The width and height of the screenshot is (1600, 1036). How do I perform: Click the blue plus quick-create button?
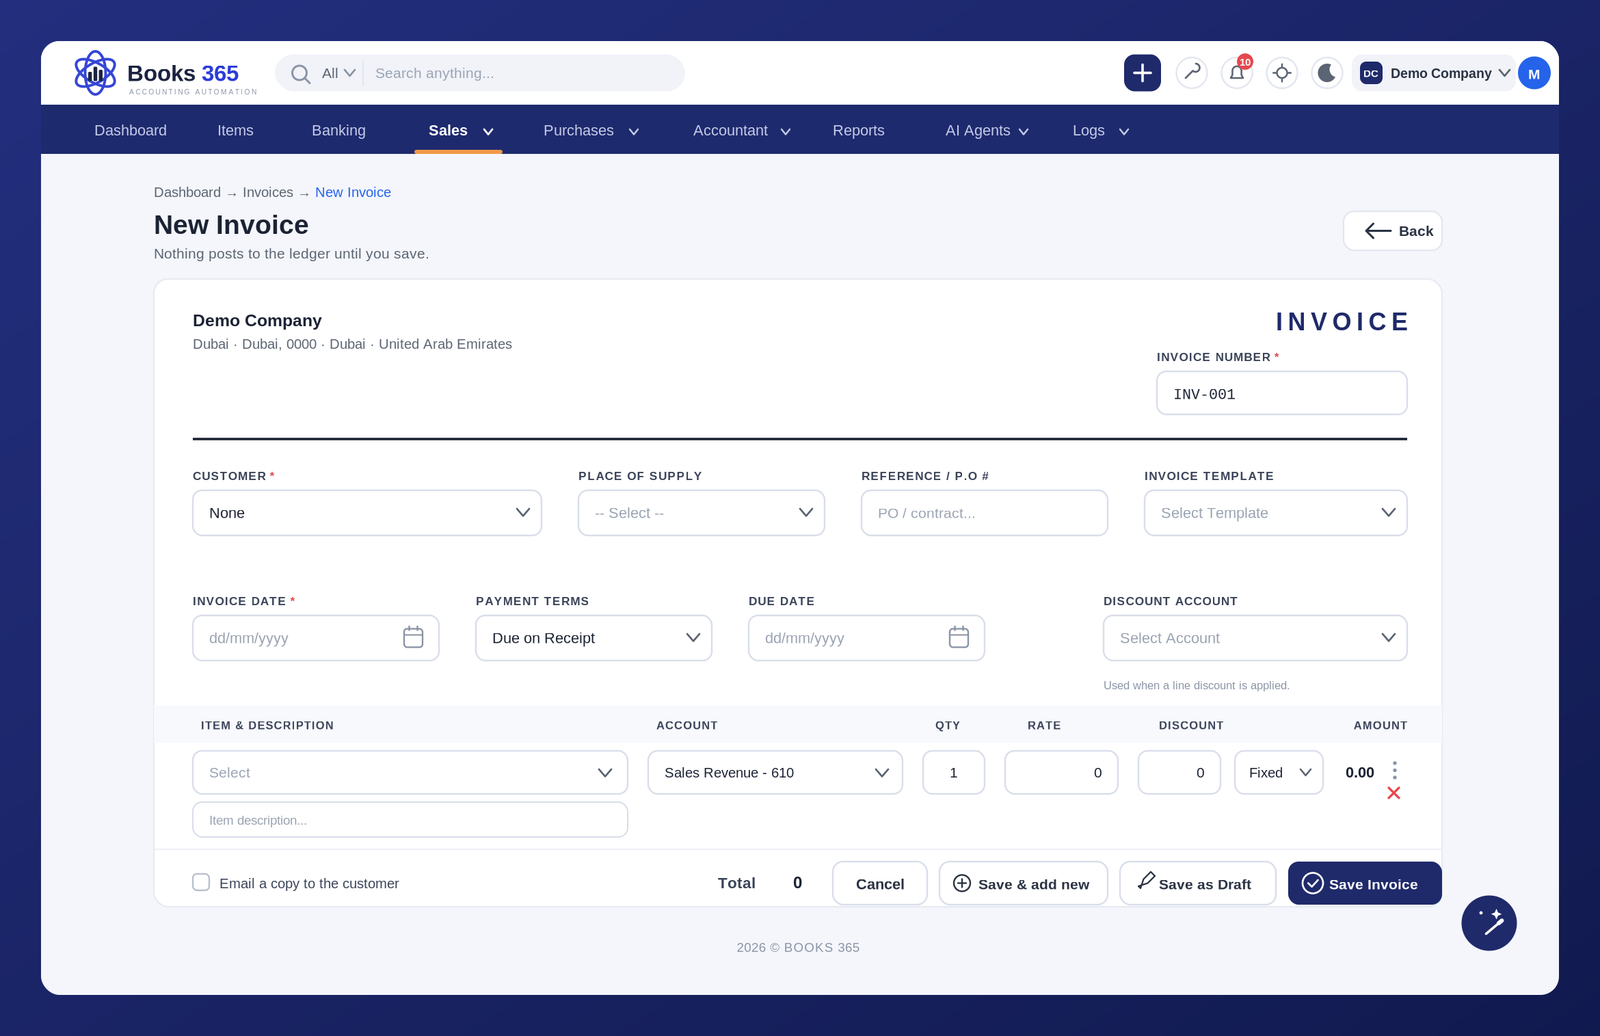(1142, 73)
